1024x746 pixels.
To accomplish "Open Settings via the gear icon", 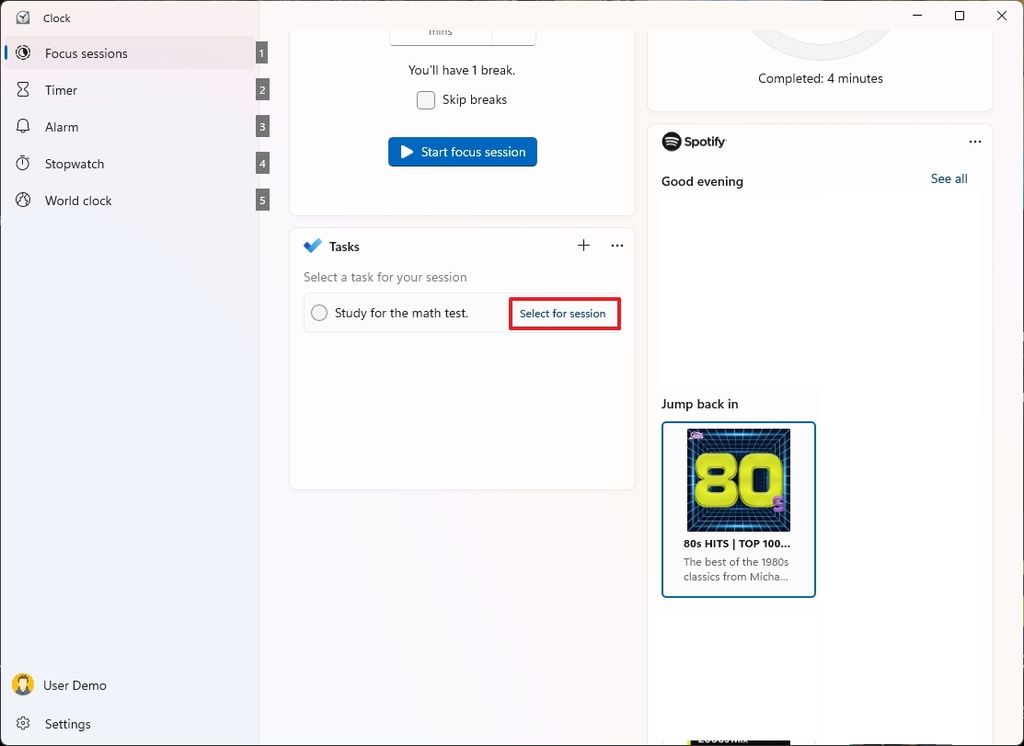I will [25, 723].
